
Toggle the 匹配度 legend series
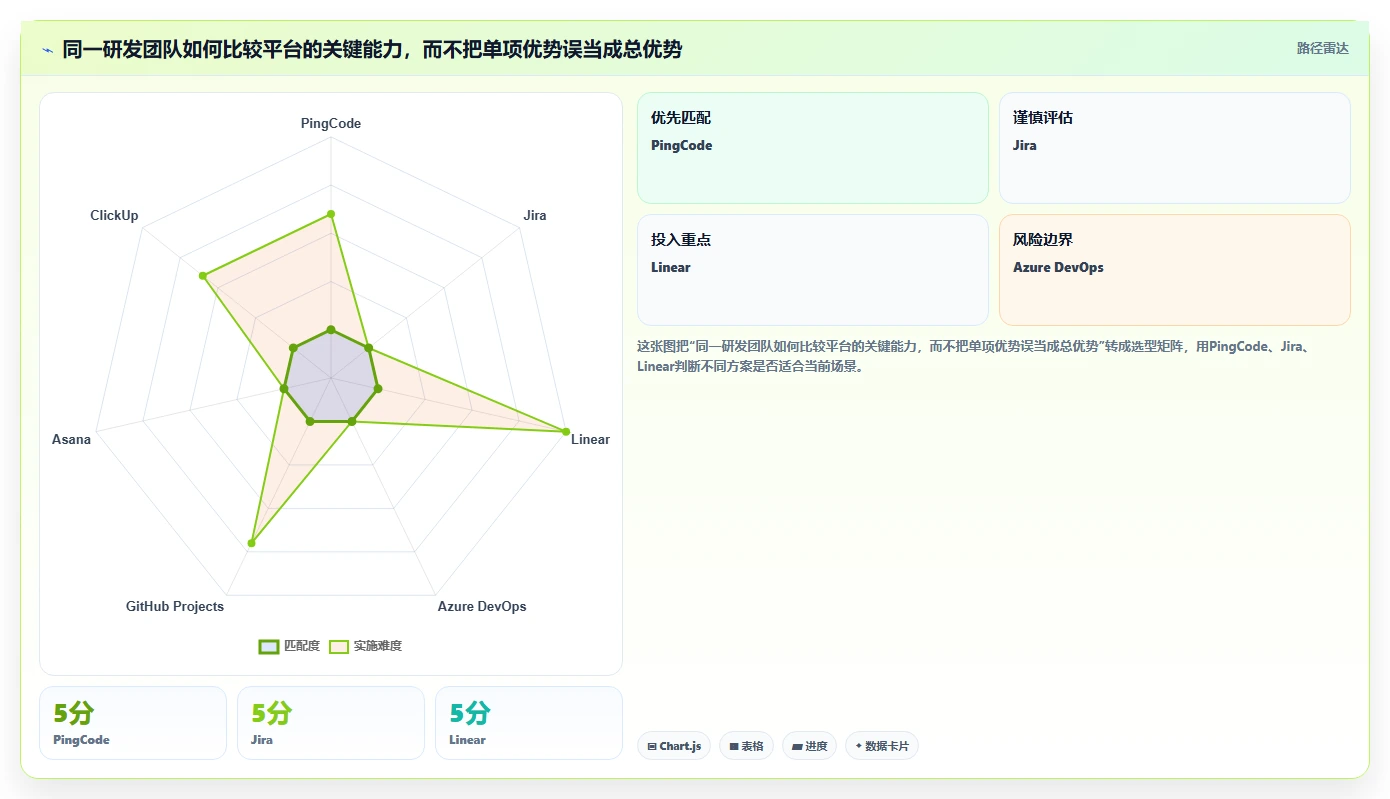(x=289, y=646)
